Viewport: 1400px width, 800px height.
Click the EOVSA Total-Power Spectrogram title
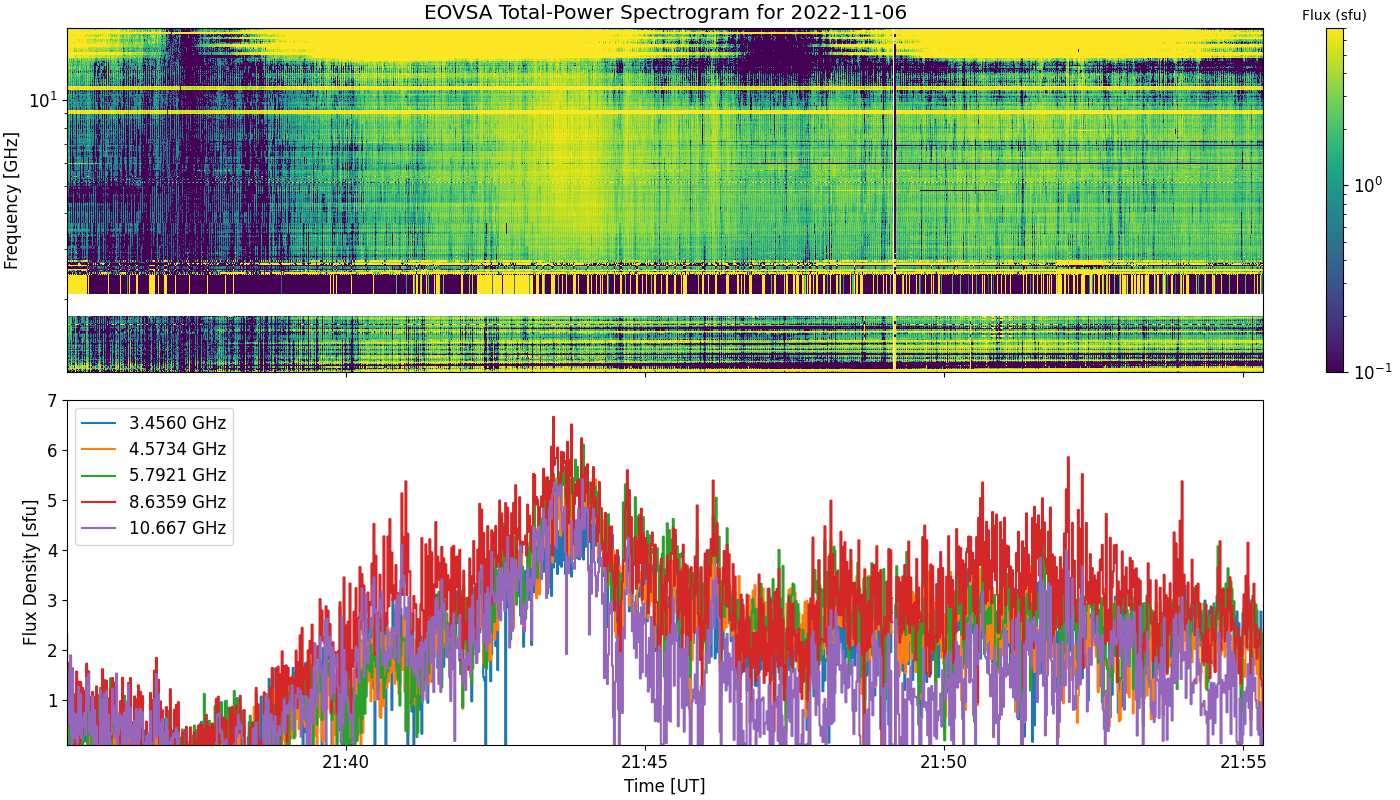pyautogui.click(x=665, y=13)
